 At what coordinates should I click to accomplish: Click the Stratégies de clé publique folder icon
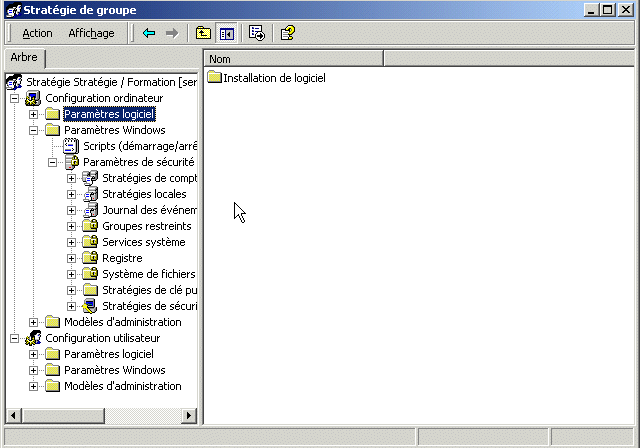pyautogui.click(x=90, y=290)
